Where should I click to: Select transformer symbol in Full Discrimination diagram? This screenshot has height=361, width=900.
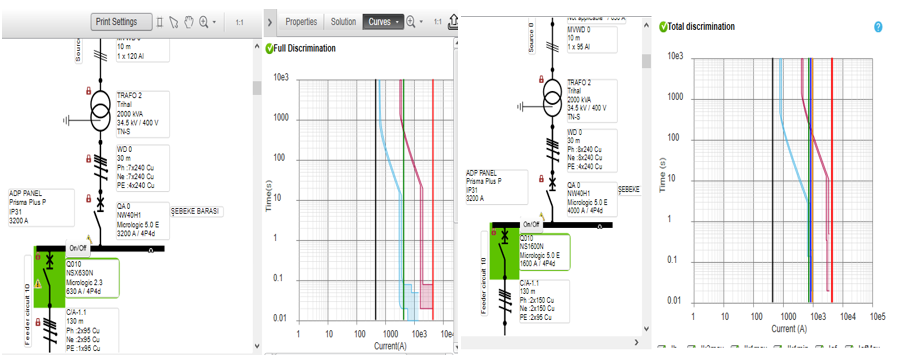100,111
